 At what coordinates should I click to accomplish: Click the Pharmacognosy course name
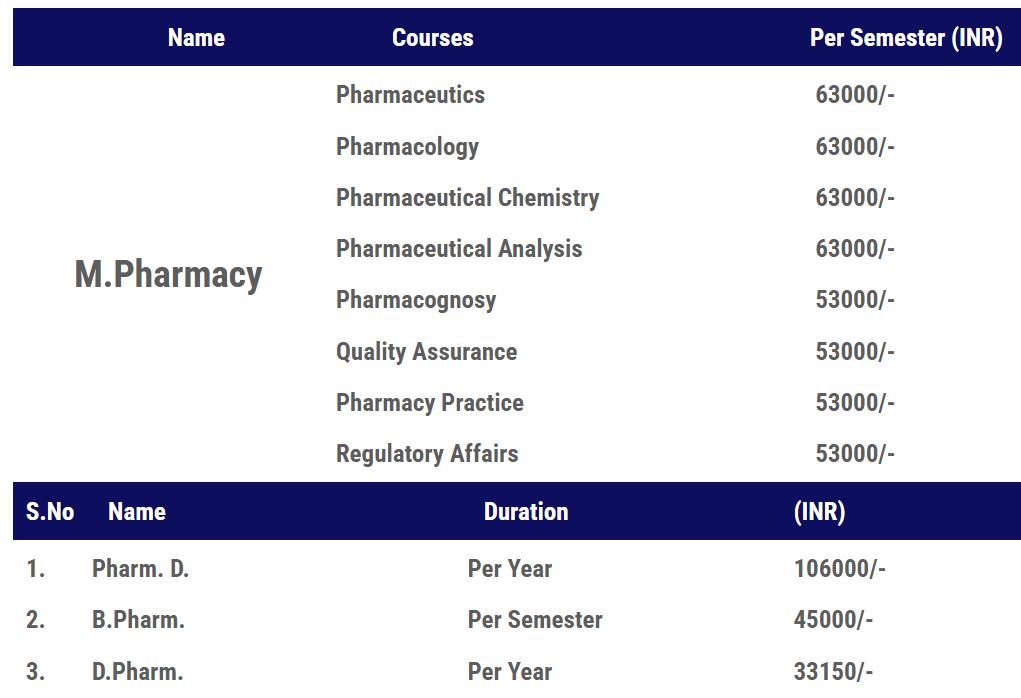click(416, 300)
